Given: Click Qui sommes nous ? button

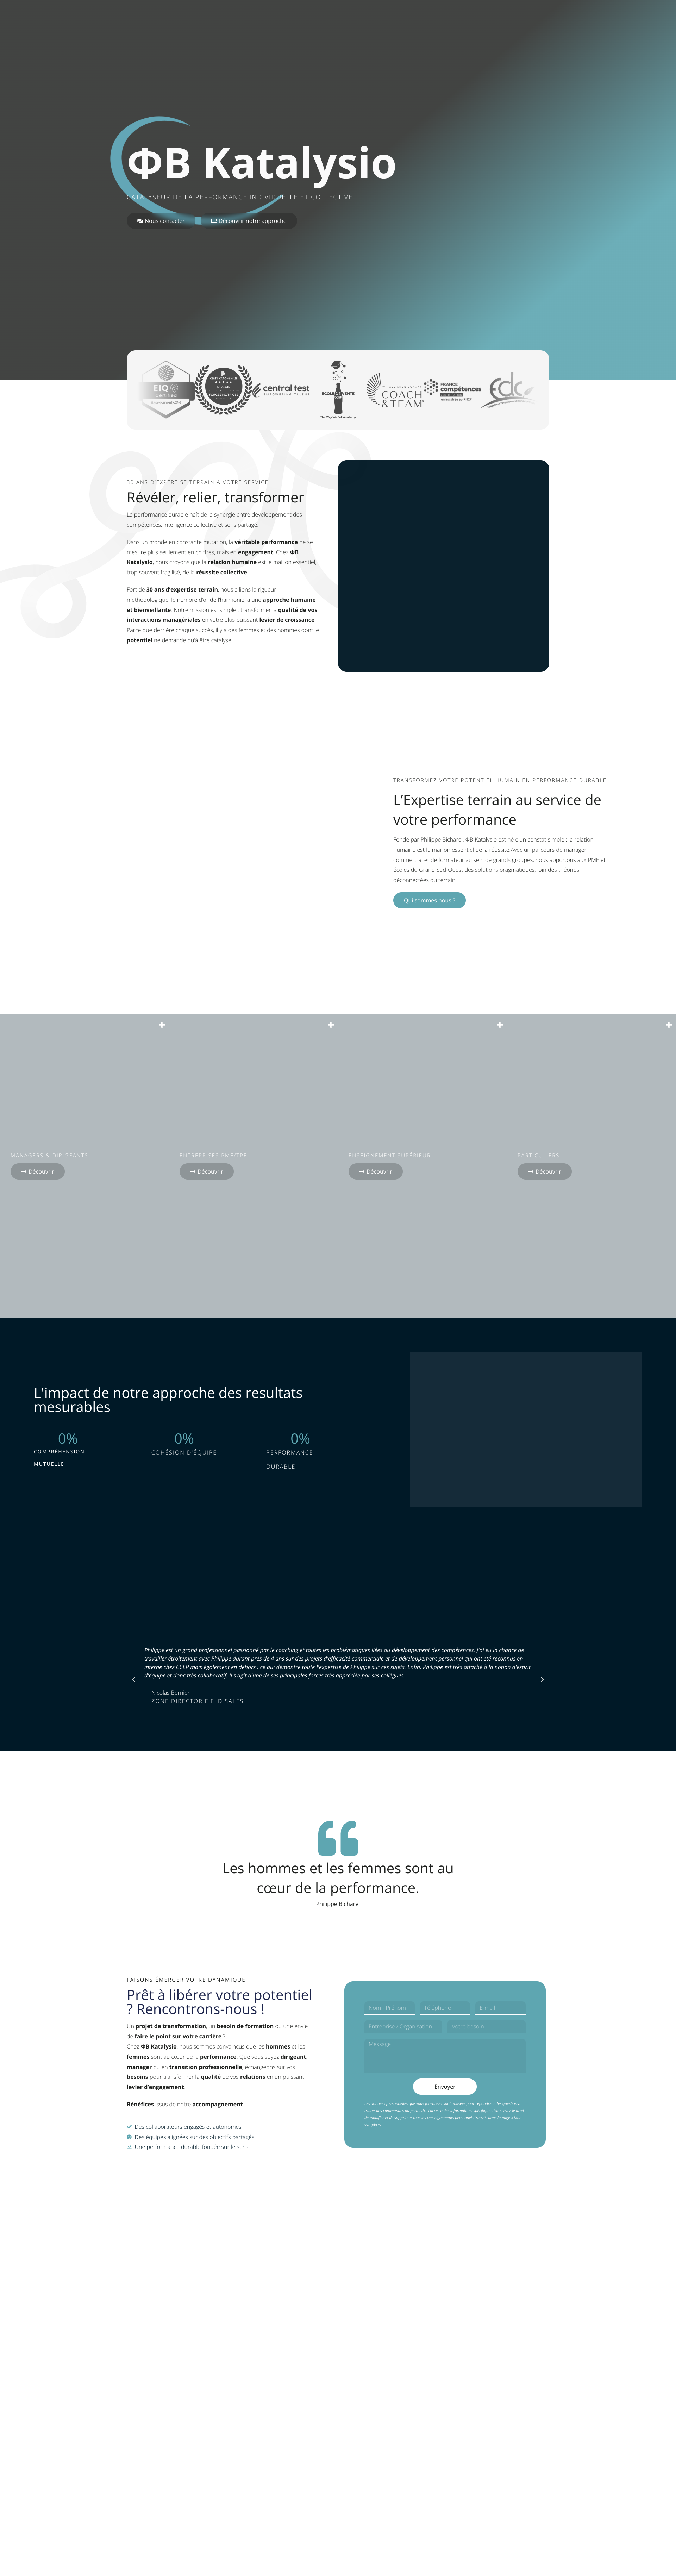Looking at the screenshot, I should pos(429,900).
